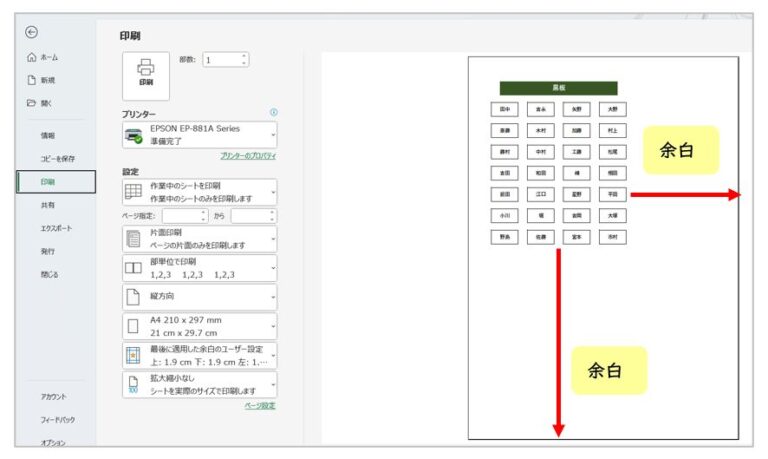Click the EPSON EP-881A printer icon

(133, 135)
